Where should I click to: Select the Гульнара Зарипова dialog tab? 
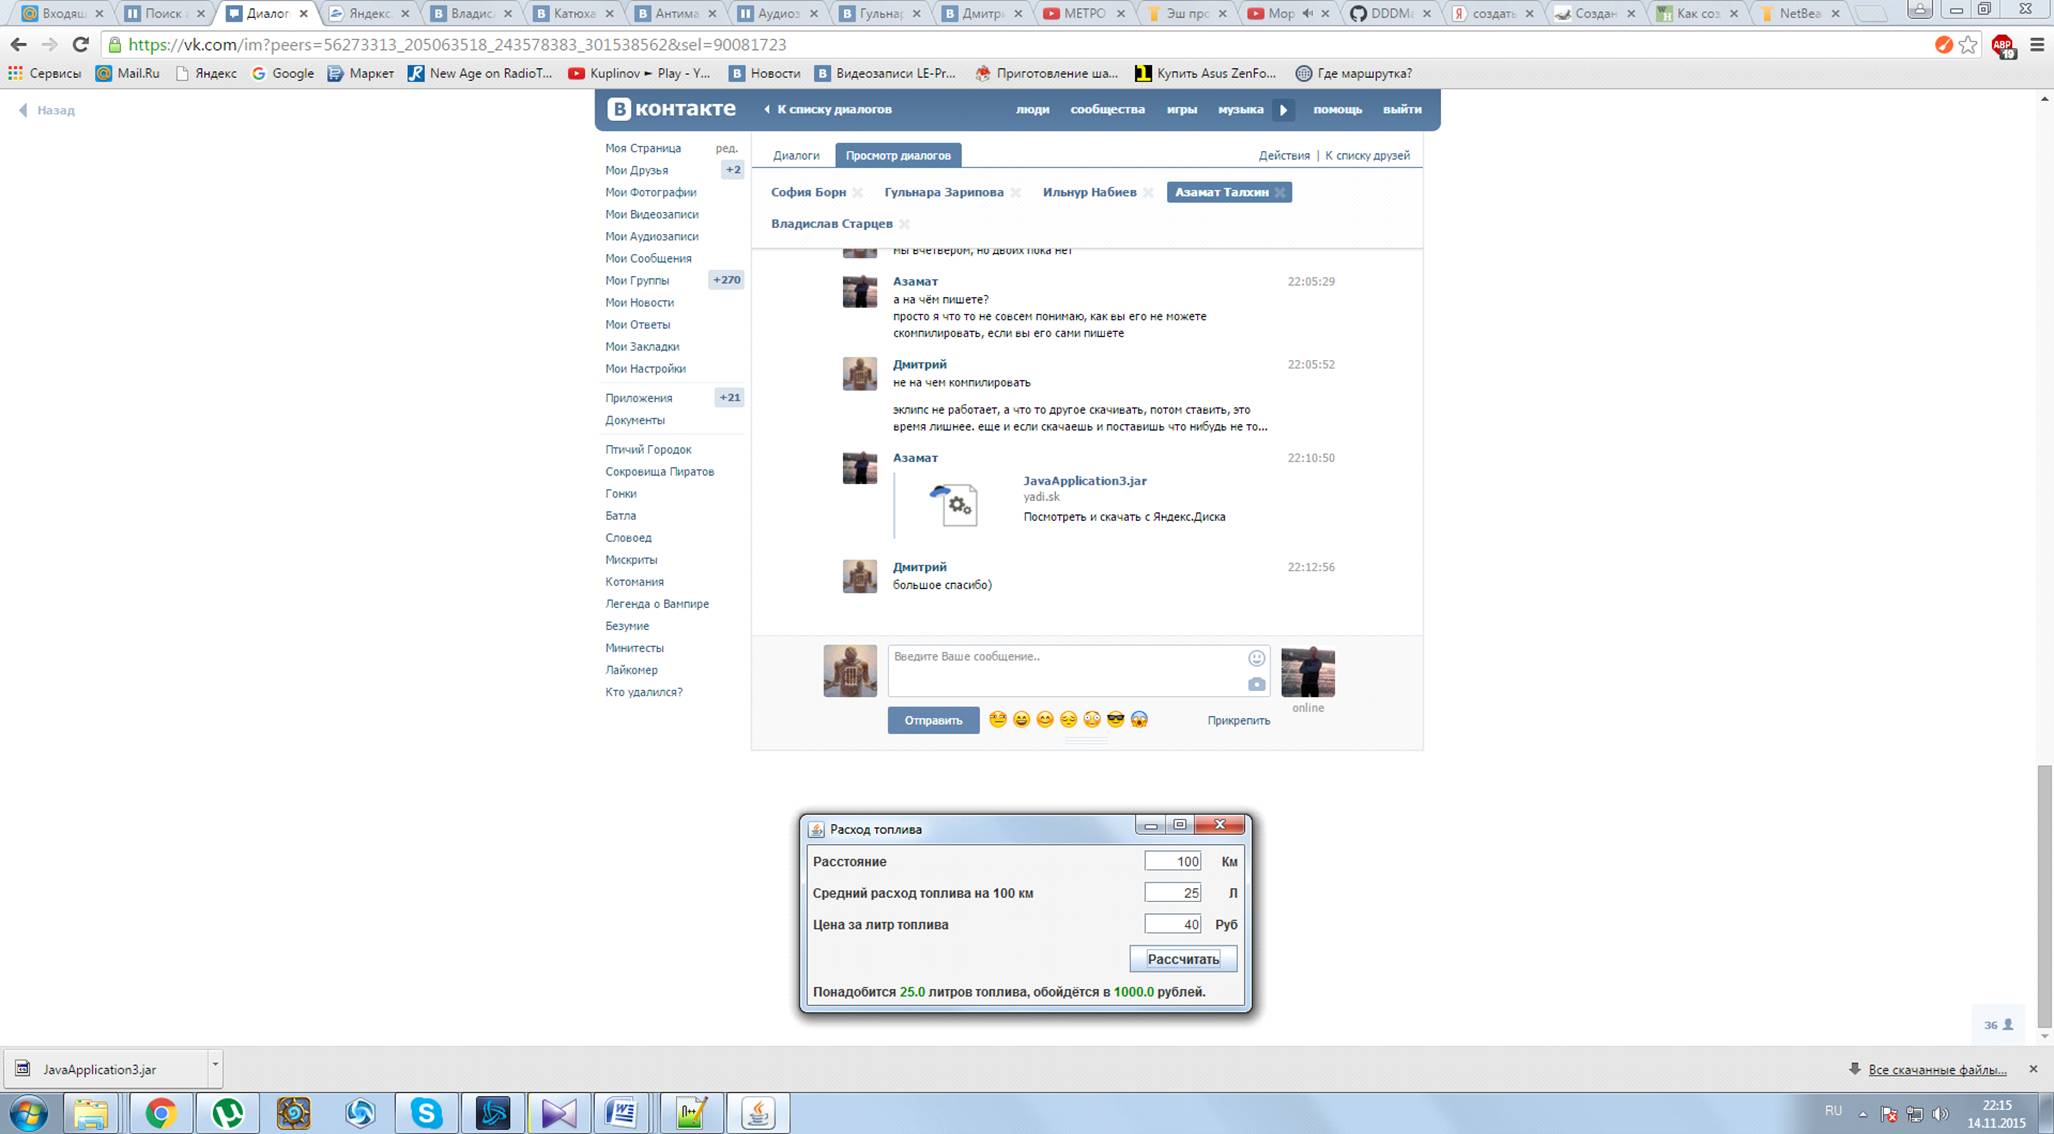[943, 193]
